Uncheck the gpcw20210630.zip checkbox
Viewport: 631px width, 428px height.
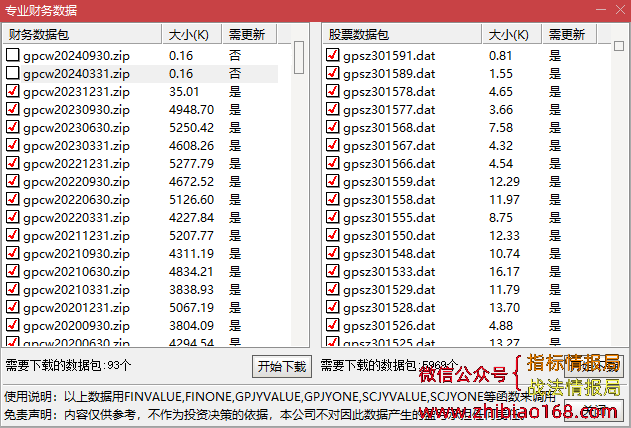12,271
